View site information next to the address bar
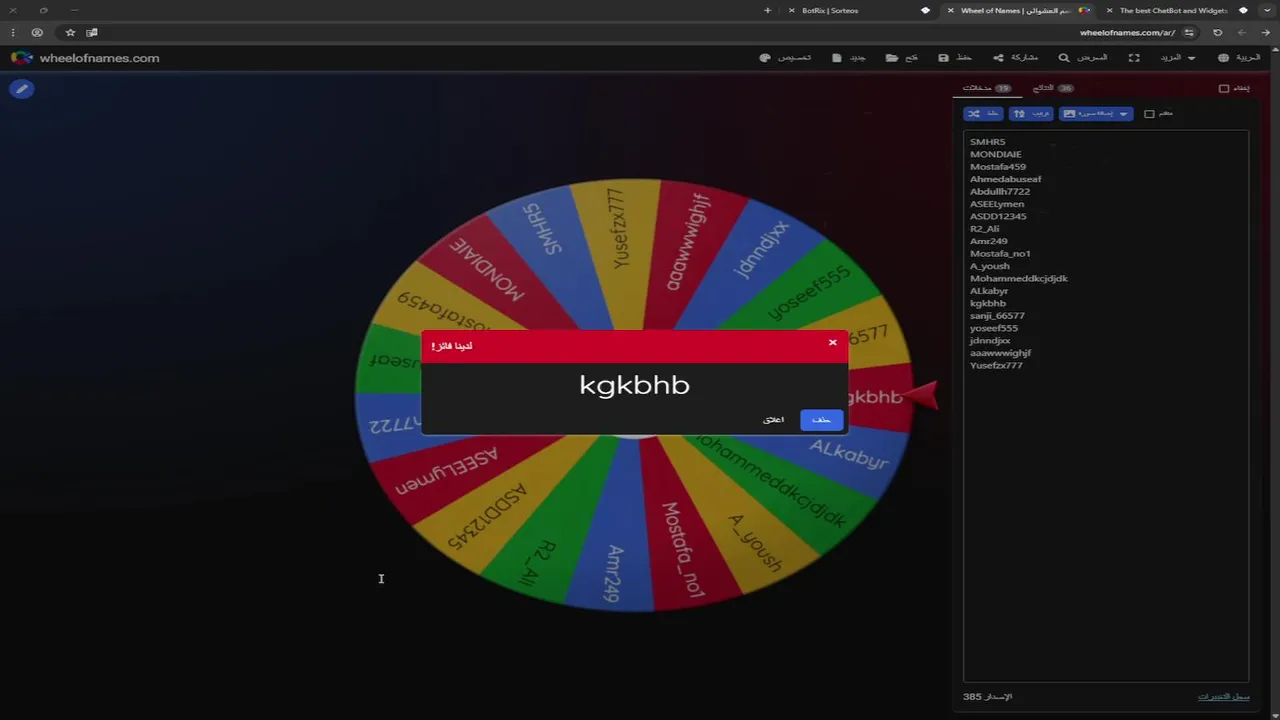 point(1189,33)
